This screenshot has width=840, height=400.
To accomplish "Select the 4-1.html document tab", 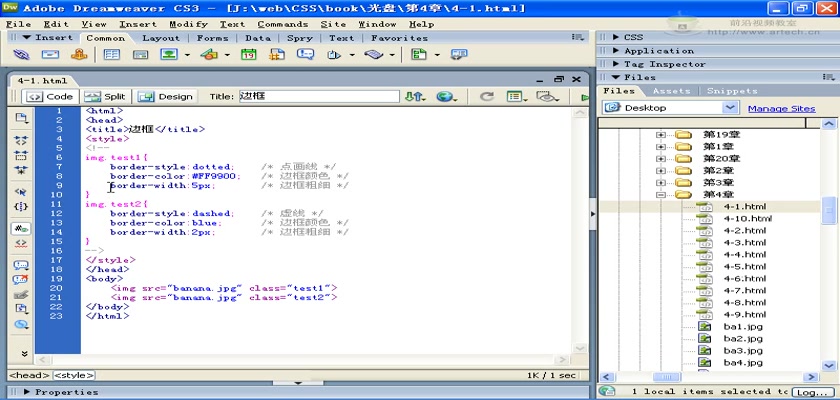I will (42, 81).
